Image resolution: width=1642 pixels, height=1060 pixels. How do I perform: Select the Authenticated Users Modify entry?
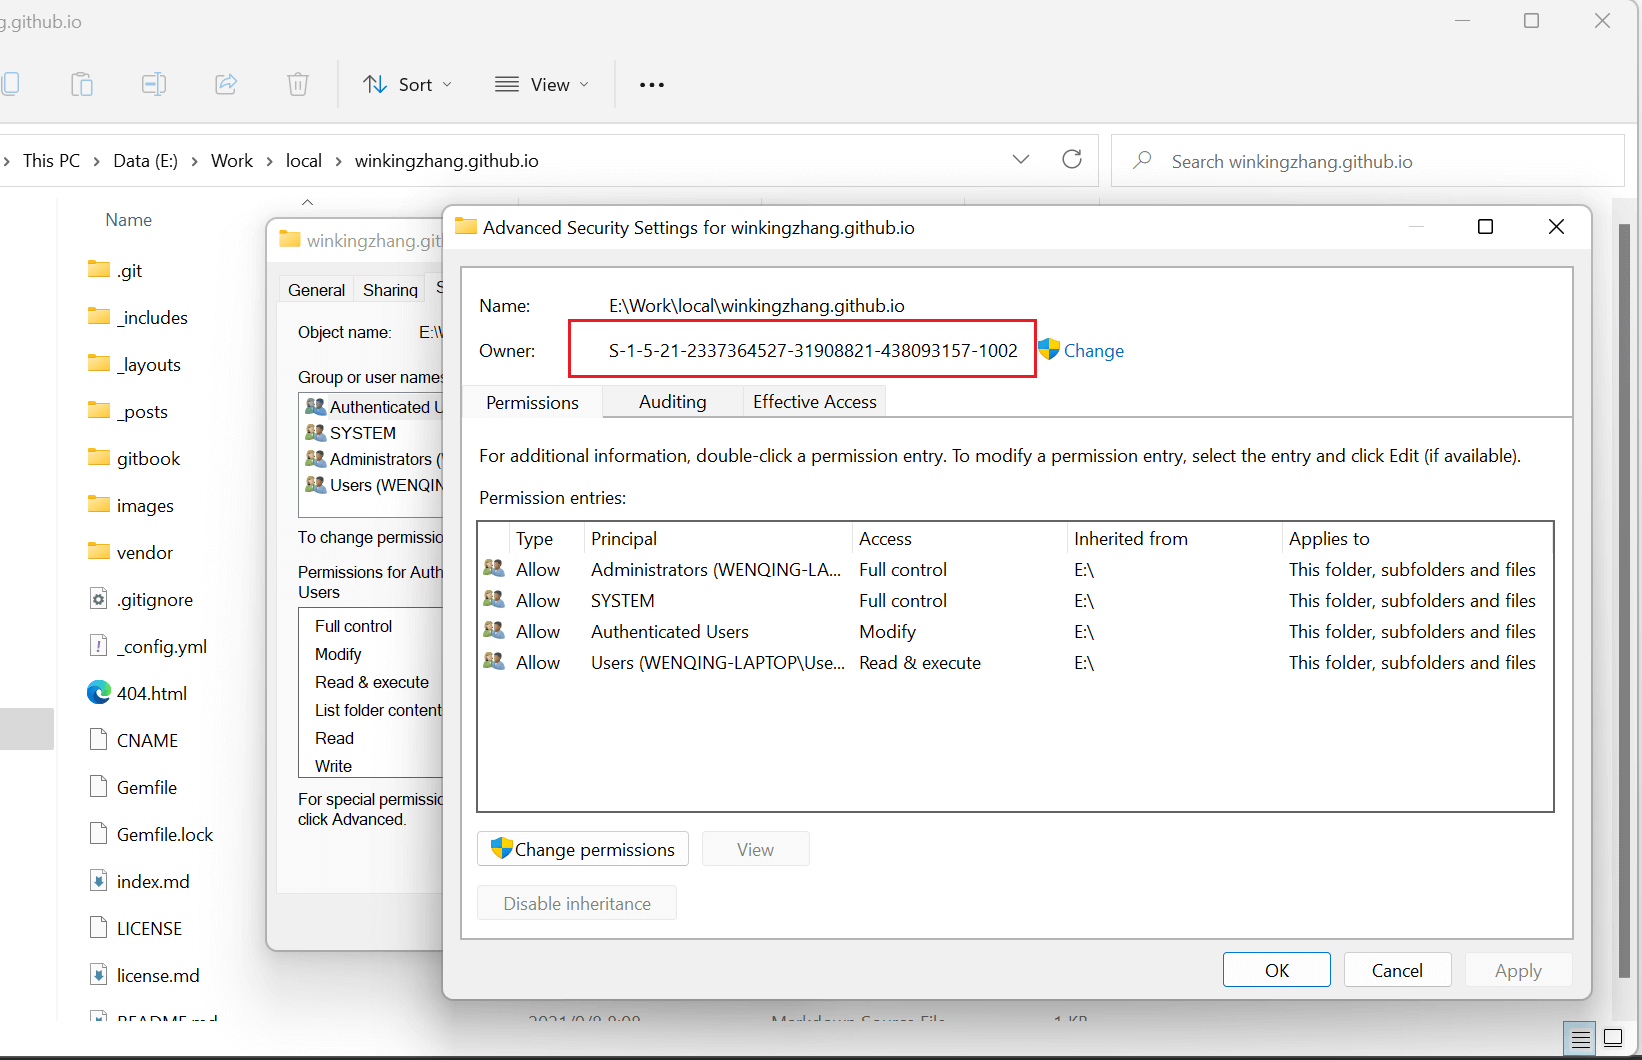click(x=1015, y=631)
